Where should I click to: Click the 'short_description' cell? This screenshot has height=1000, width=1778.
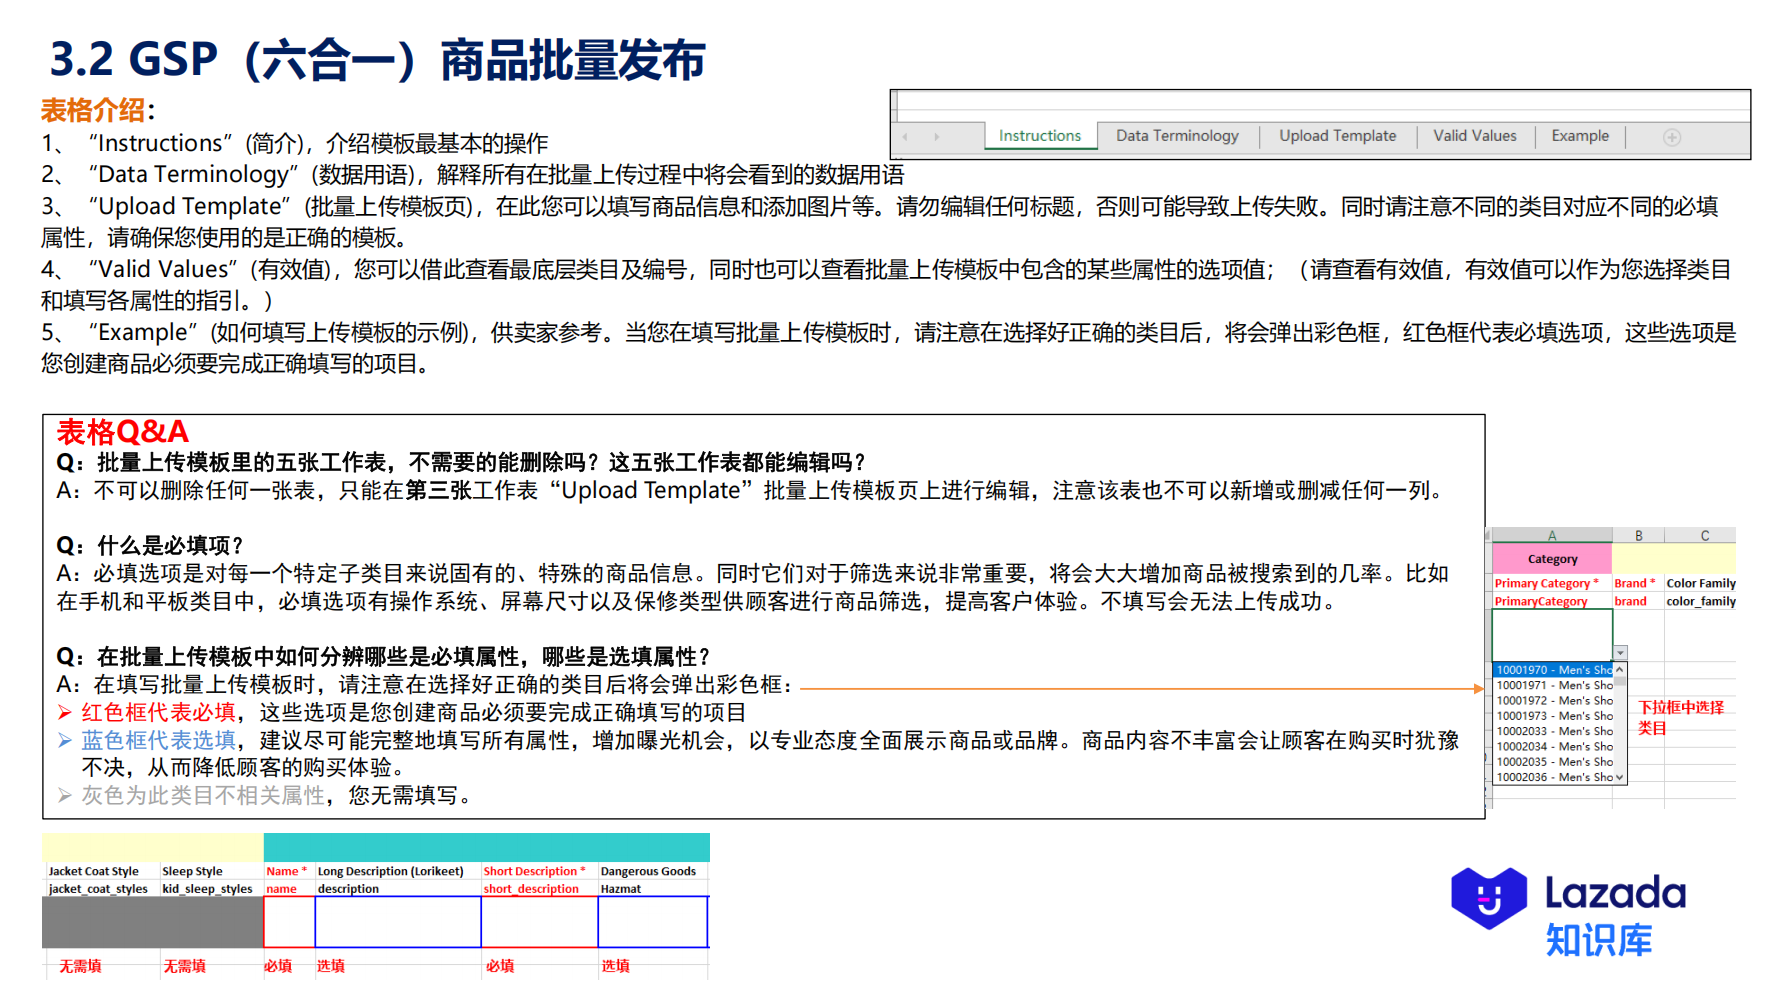click(539, 888)
